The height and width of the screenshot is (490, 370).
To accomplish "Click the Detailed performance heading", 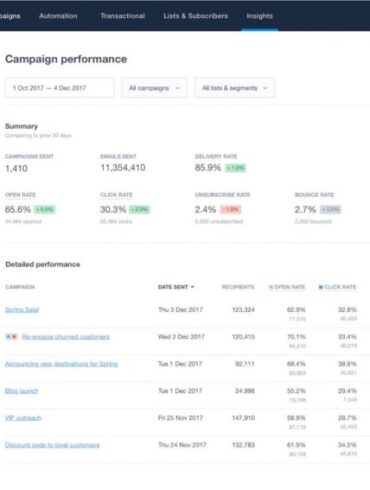I will 43,264.
